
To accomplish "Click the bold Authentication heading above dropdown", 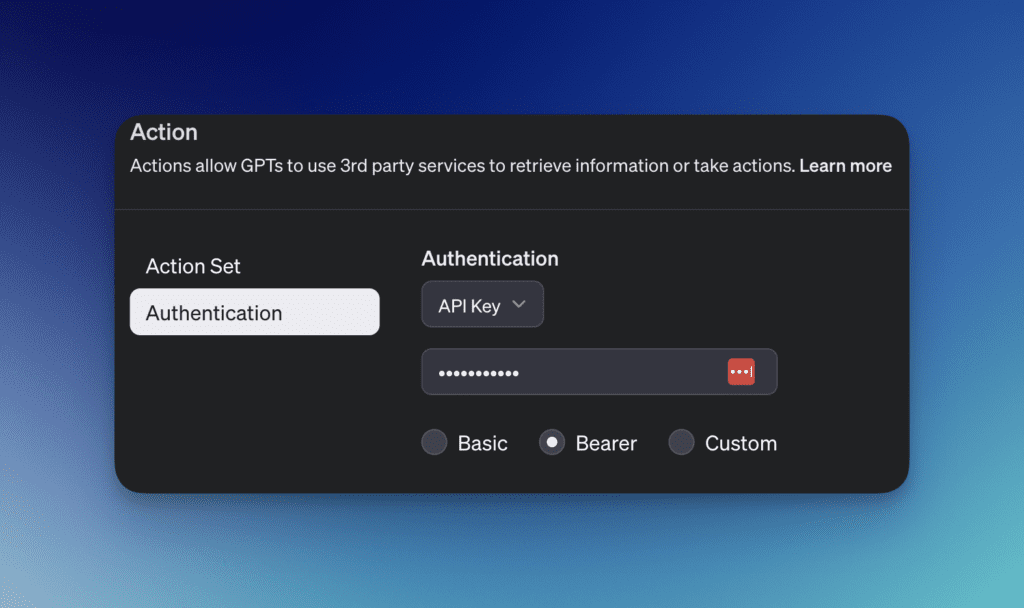I will pos(490,259).
